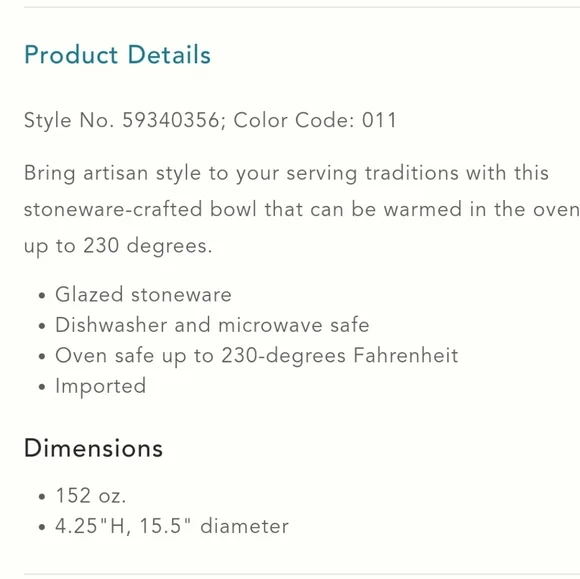The width and height of the screenshot is (580, 579).
Task: Click the word Fahrenheit in list
Action: 405,356
